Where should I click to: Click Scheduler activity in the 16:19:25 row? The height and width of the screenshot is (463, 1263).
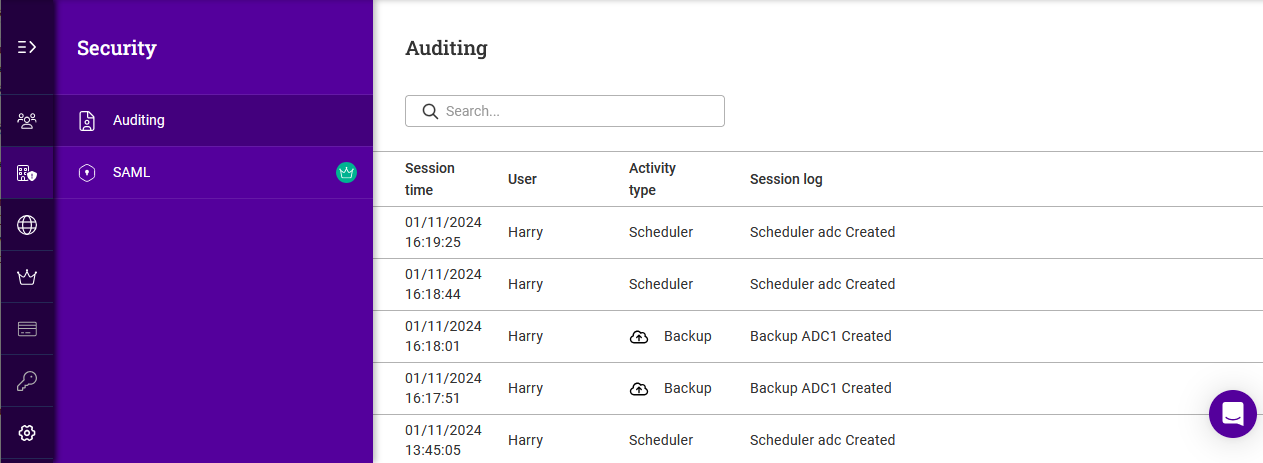coord(661,232)
